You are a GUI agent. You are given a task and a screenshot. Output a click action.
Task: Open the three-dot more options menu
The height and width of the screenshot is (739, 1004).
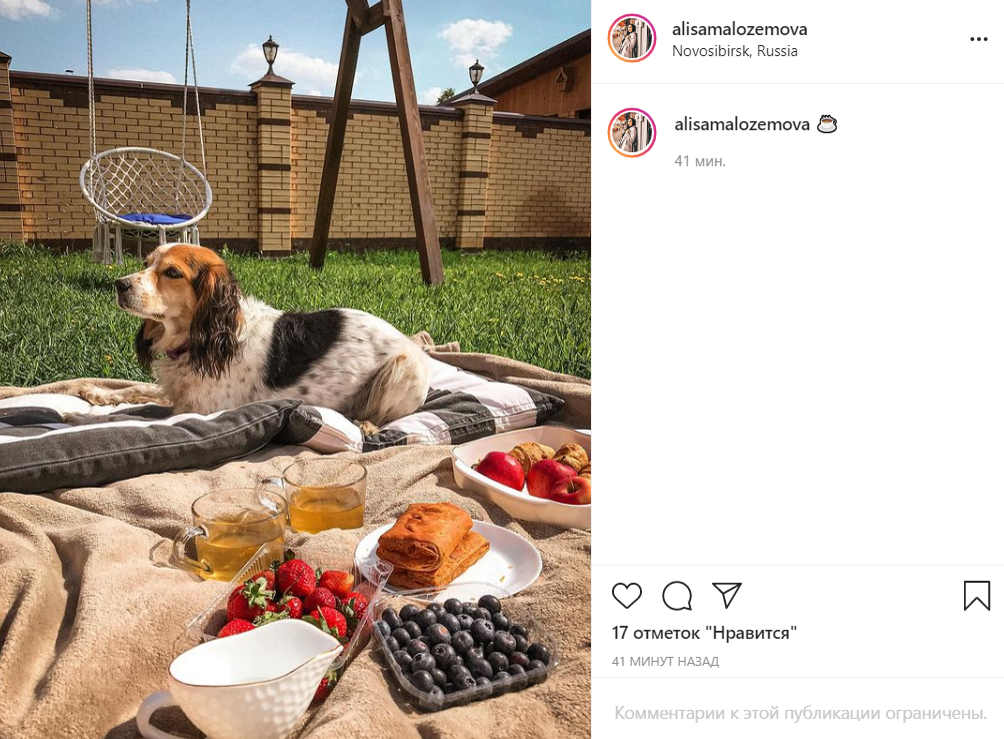coord(978,39)
